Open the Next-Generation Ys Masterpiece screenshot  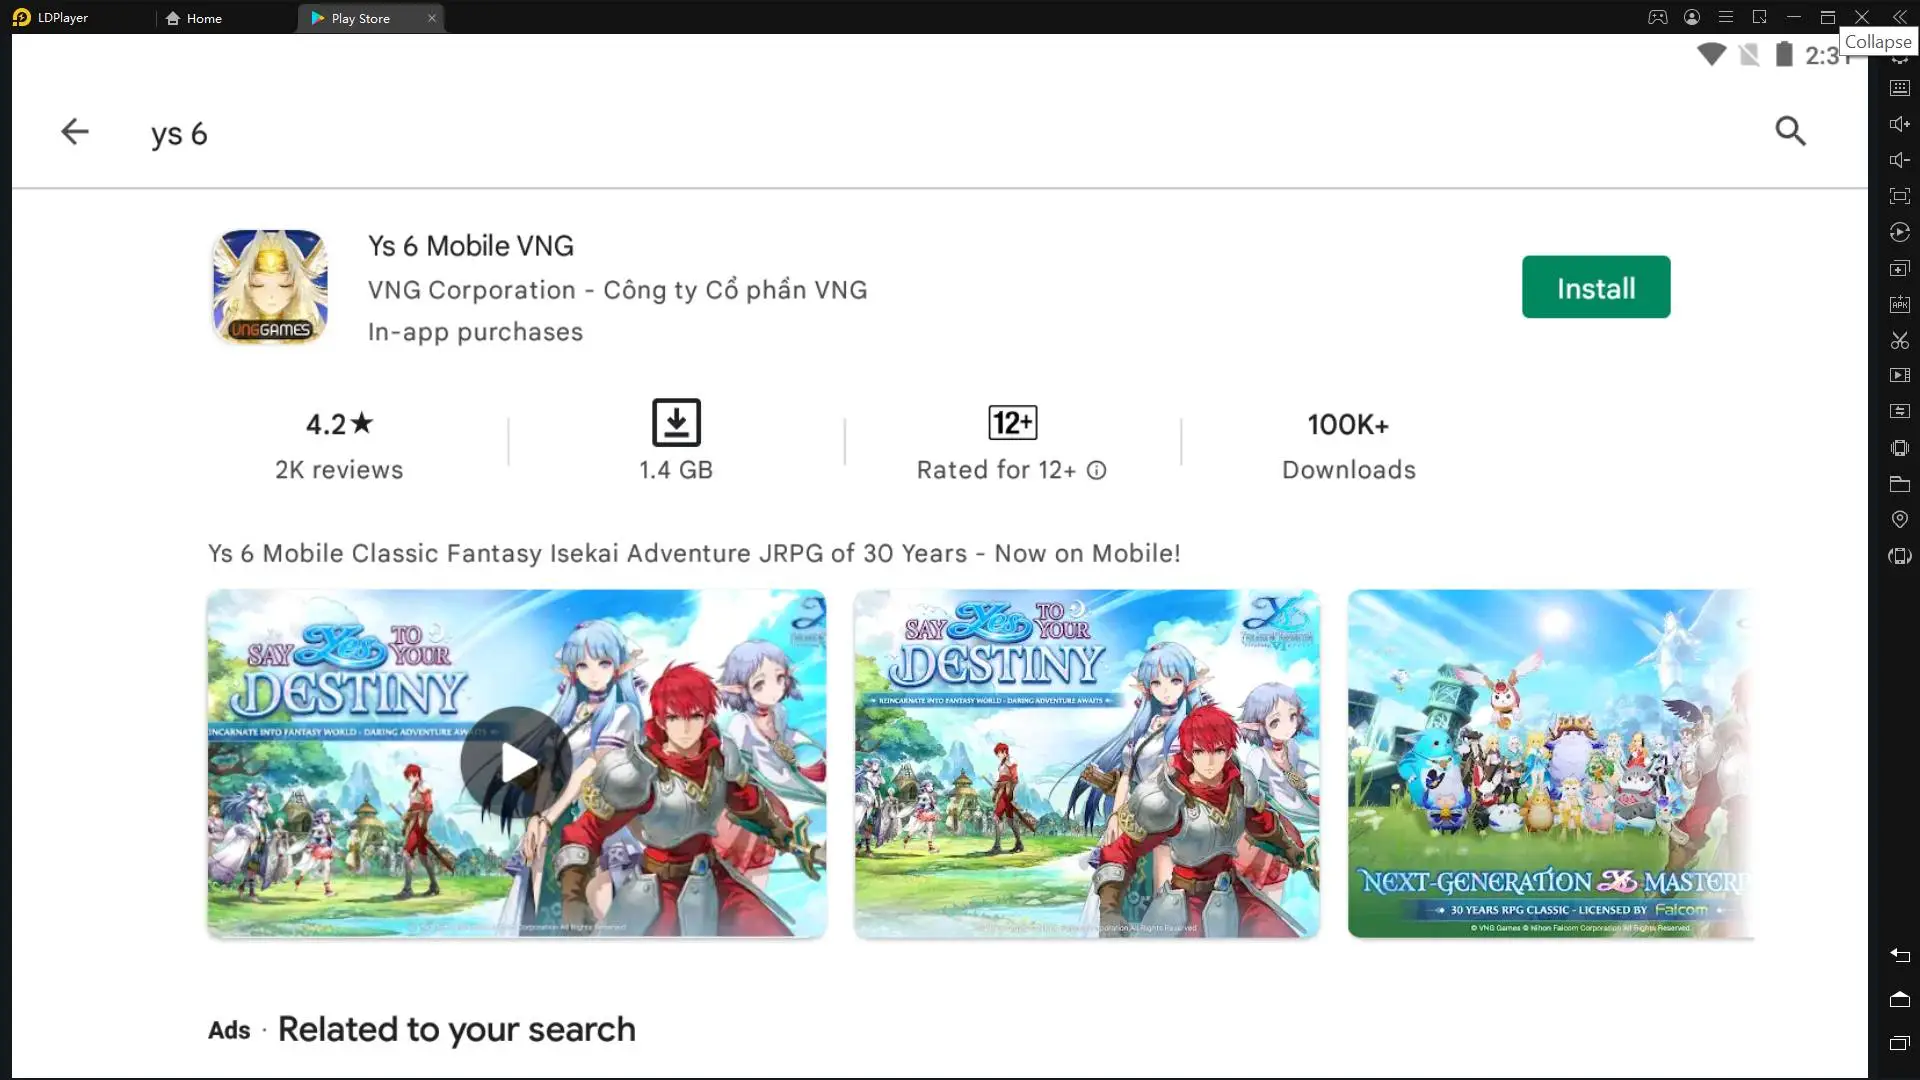[x=1550, y=763]
